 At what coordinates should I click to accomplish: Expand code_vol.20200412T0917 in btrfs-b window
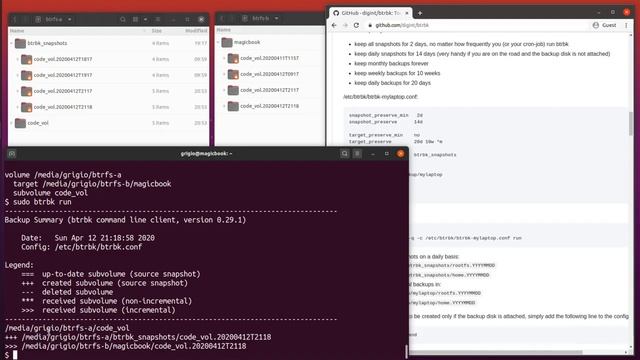pos(224,74)
